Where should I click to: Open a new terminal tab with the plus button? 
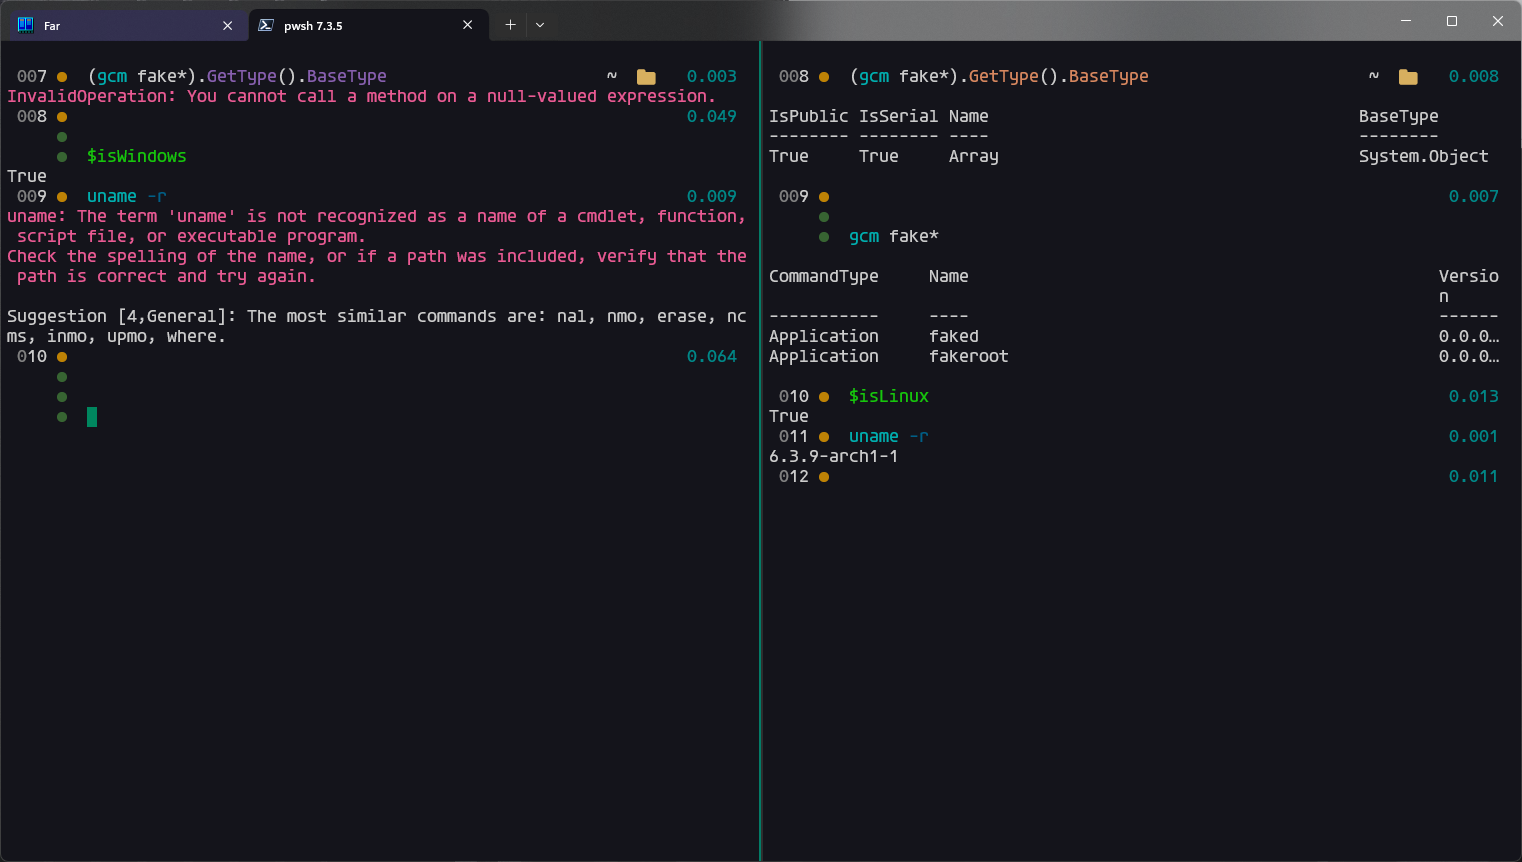click(510, 24)
